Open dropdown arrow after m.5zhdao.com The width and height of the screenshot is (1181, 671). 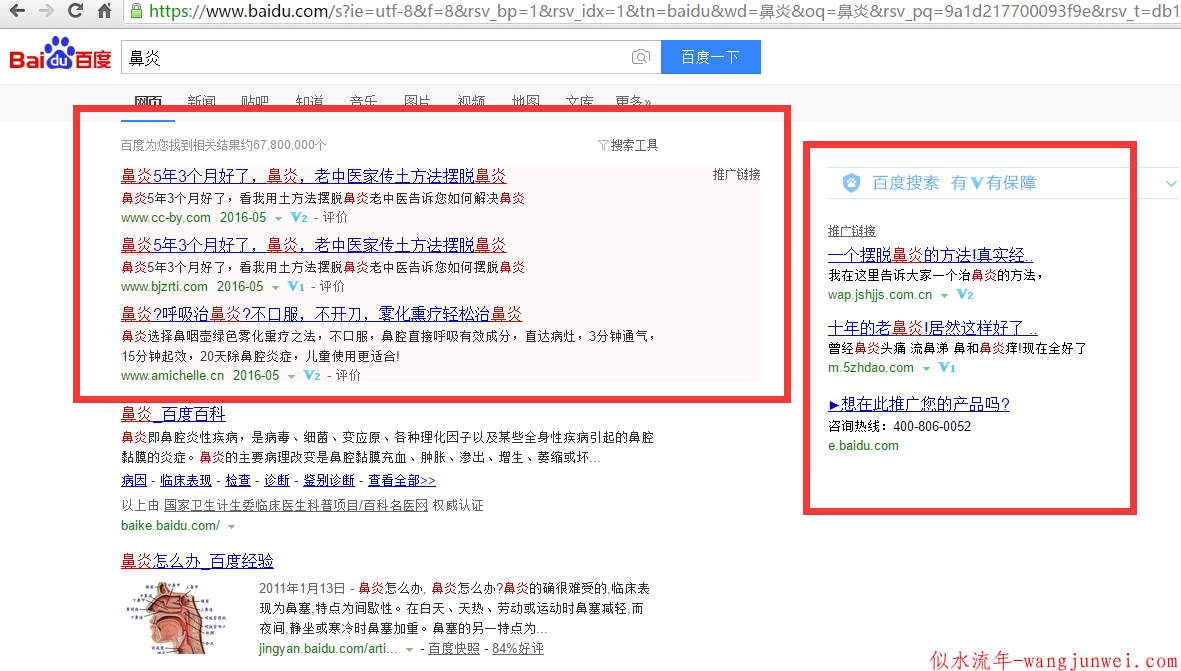point(926,368)
